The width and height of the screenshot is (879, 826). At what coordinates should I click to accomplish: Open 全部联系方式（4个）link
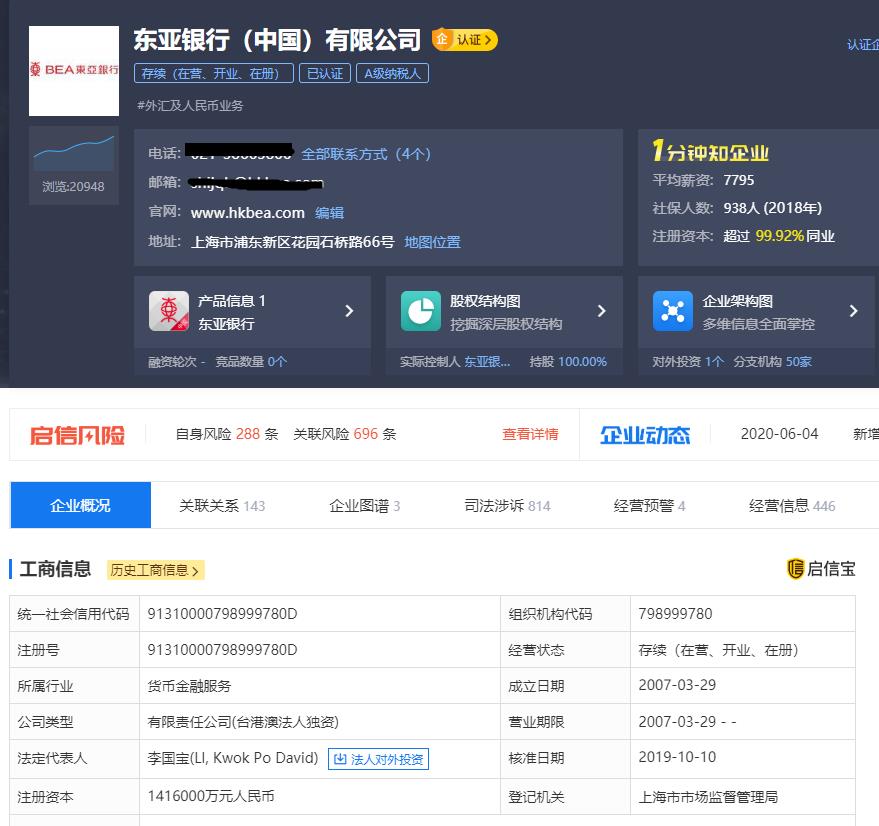click(365, 154)
